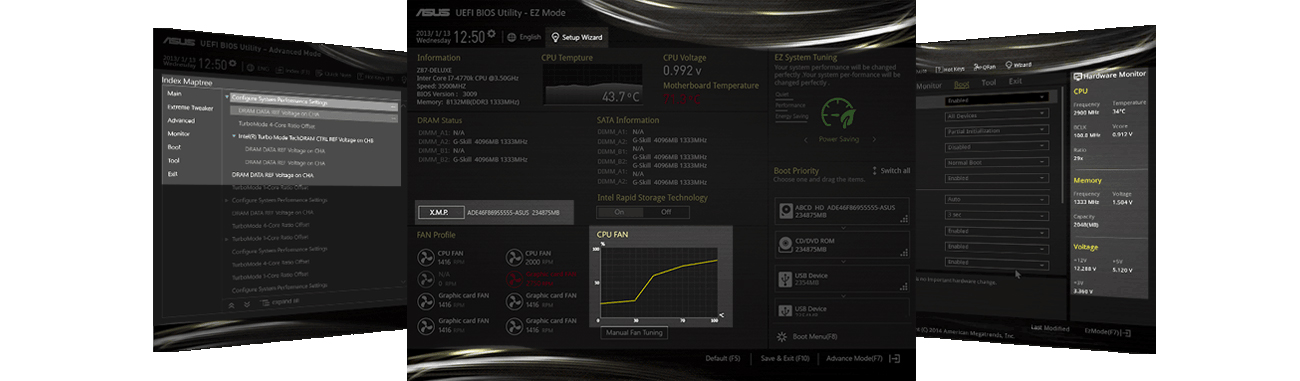Click the CPU FAN 1416 RPM fan icon
Viewport: 1300px width, 381px height.
click(427, 257)
